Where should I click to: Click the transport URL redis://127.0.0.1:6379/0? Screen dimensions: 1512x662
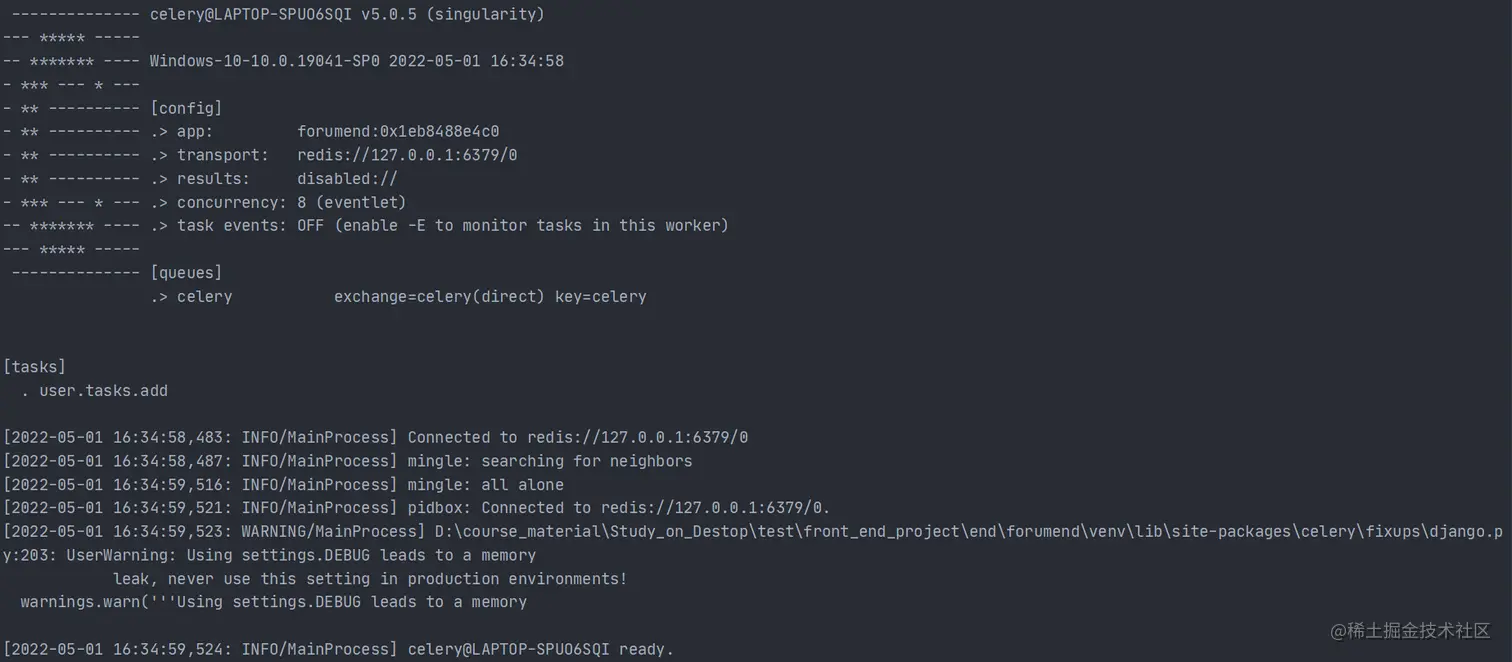click(x=407, y=155)
